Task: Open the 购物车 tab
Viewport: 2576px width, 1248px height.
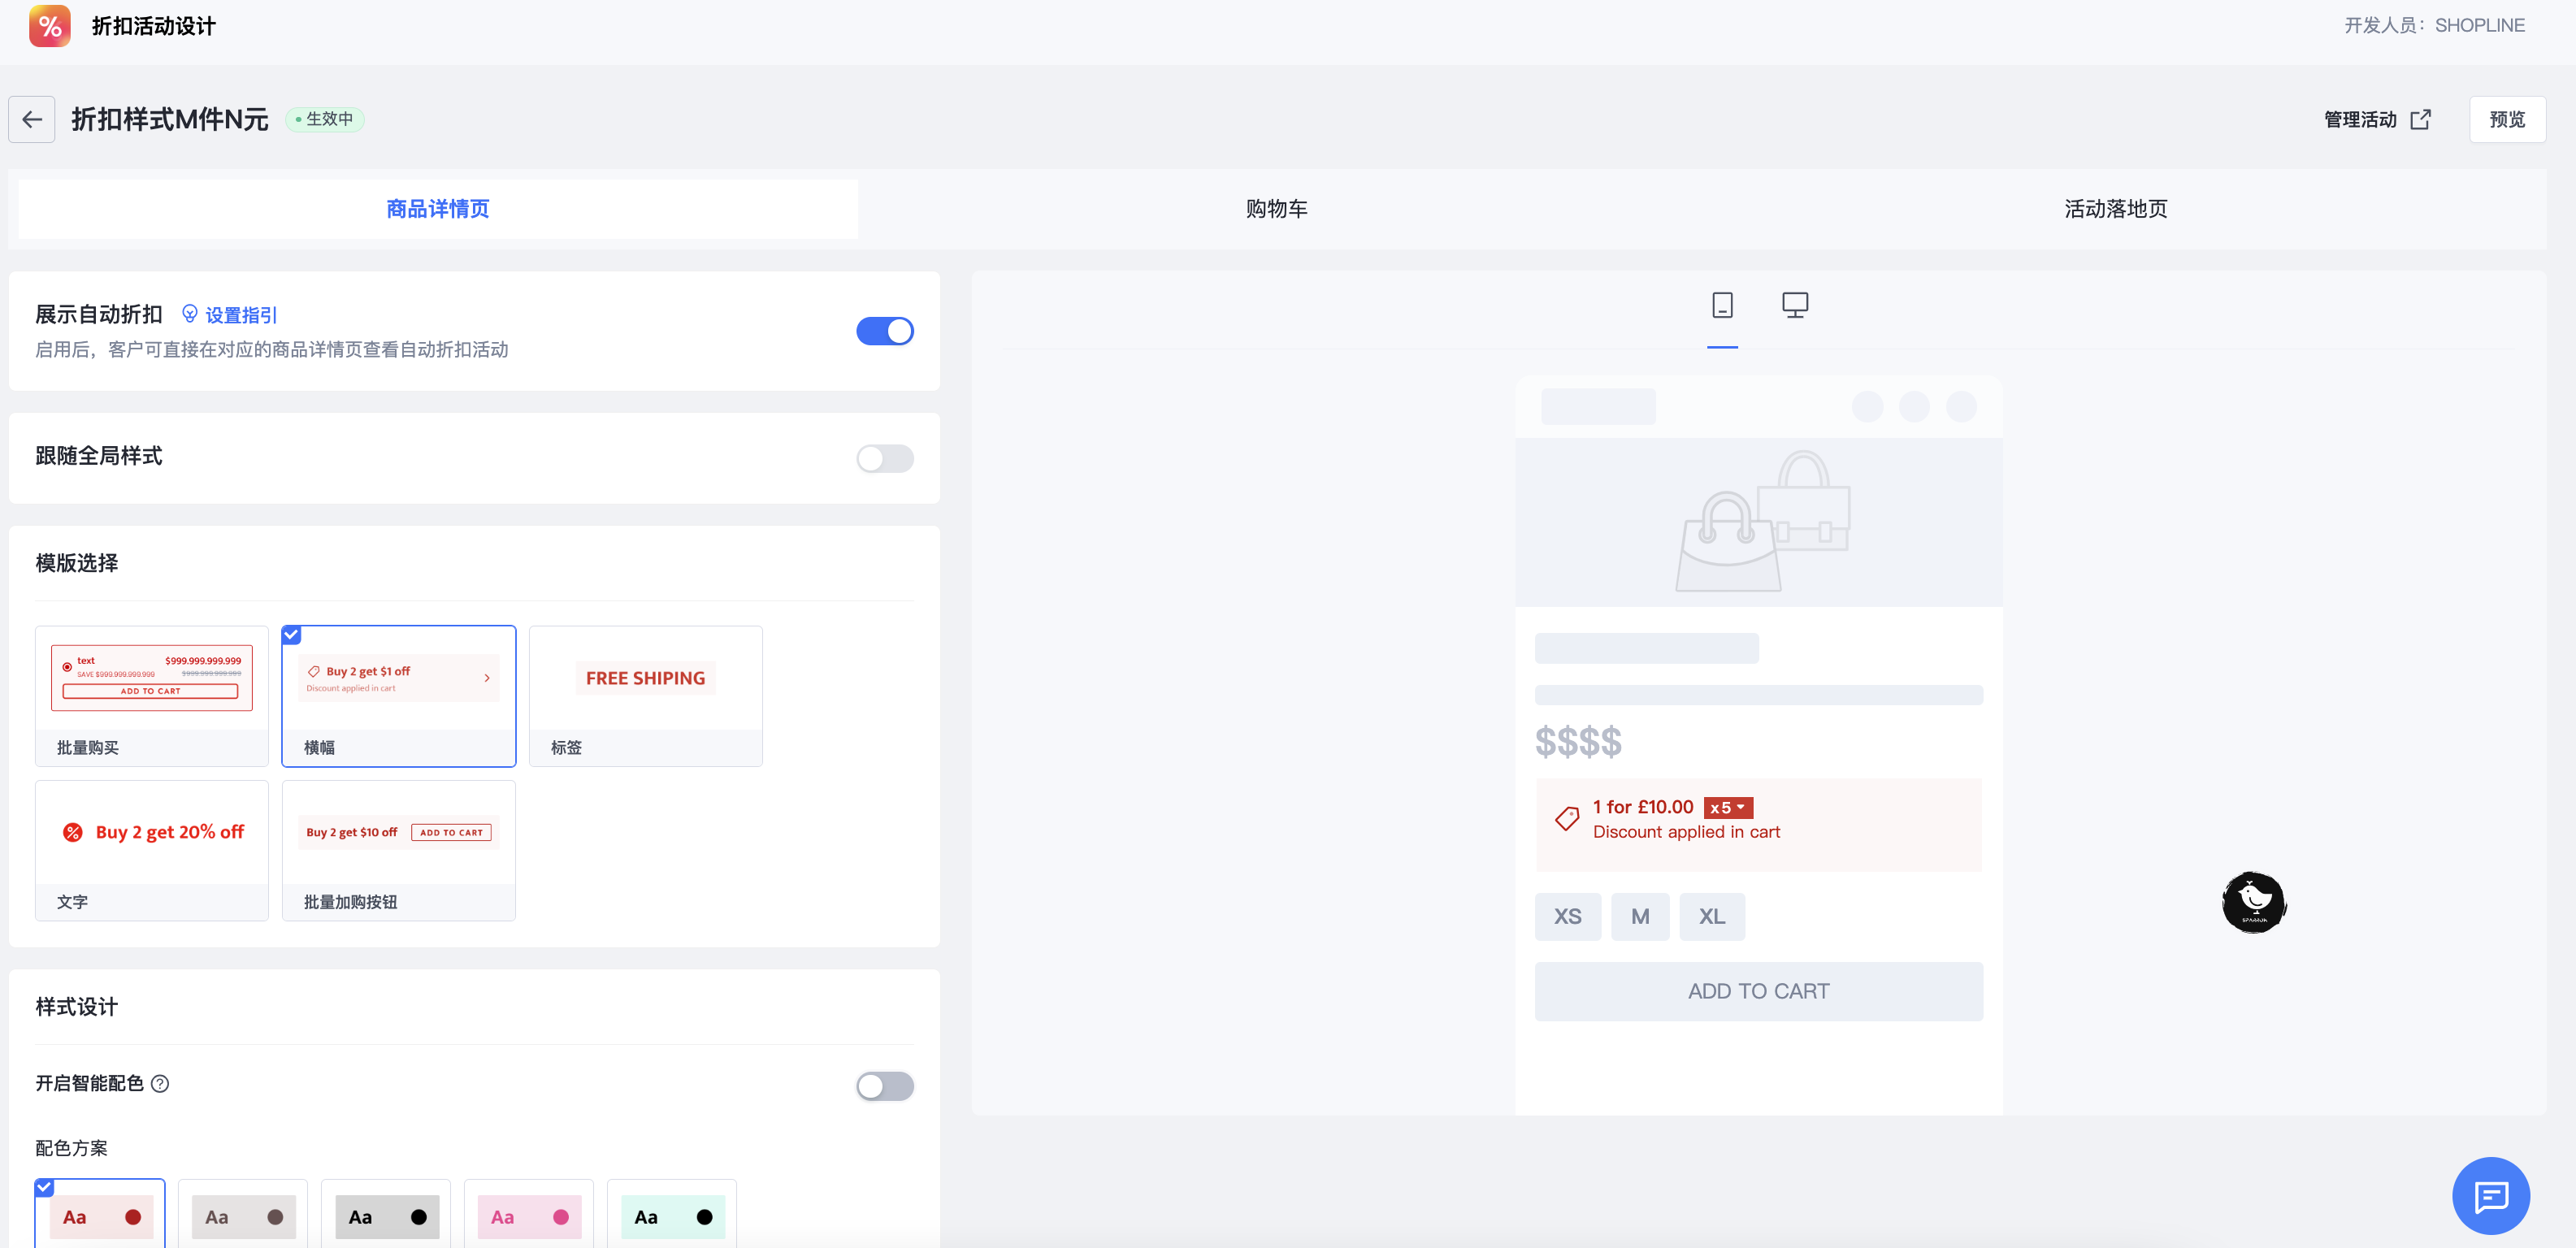Action: (x=1276, y=209)
